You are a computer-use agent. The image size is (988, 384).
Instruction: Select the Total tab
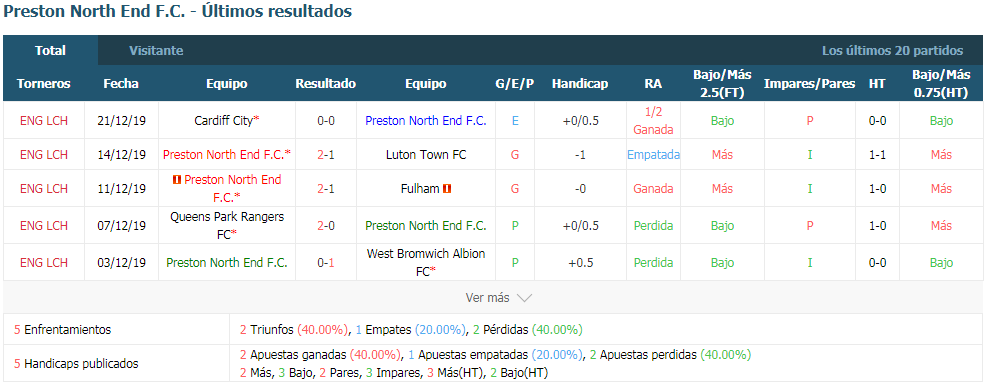[50, 50]
